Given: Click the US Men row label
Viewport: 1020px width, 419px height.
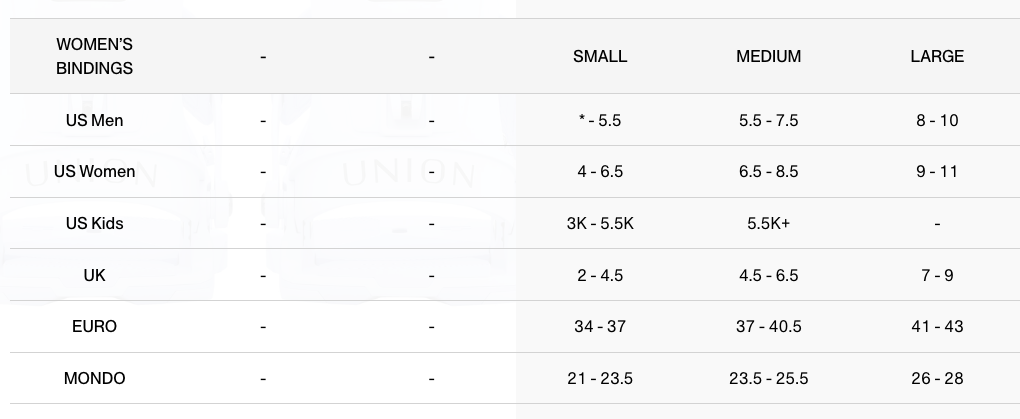Looking at the screenshot, I should pyautogui.click(x=94, y=120).
